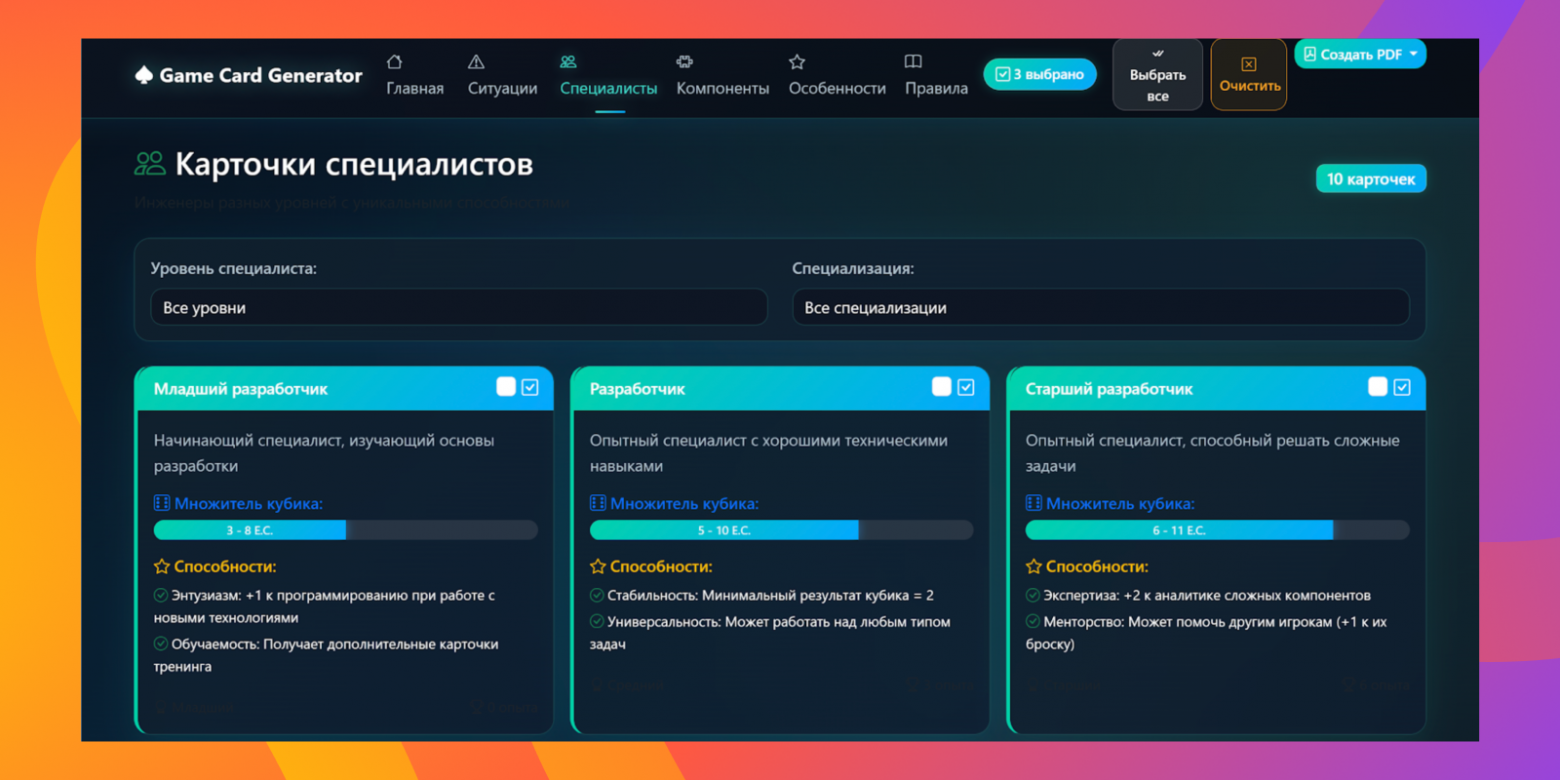Click the star icon in Старший разработчик card
The height and width of the screenshot is (780, 1560).
click(1033, 566)
